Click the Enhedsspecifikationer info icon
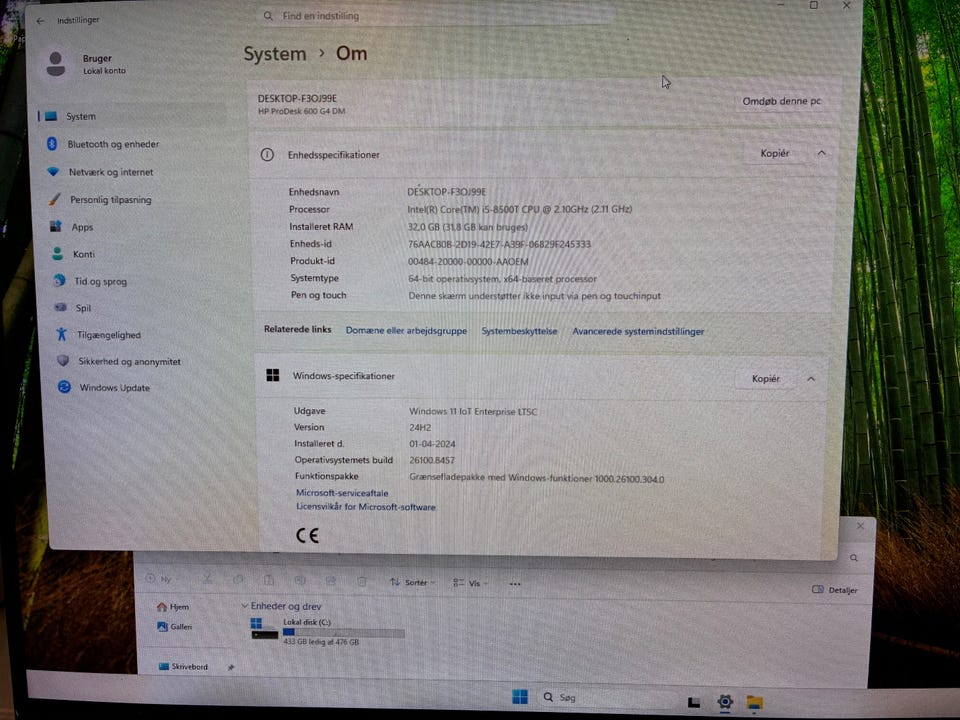 pyautogui.click(x=267, y=155)
